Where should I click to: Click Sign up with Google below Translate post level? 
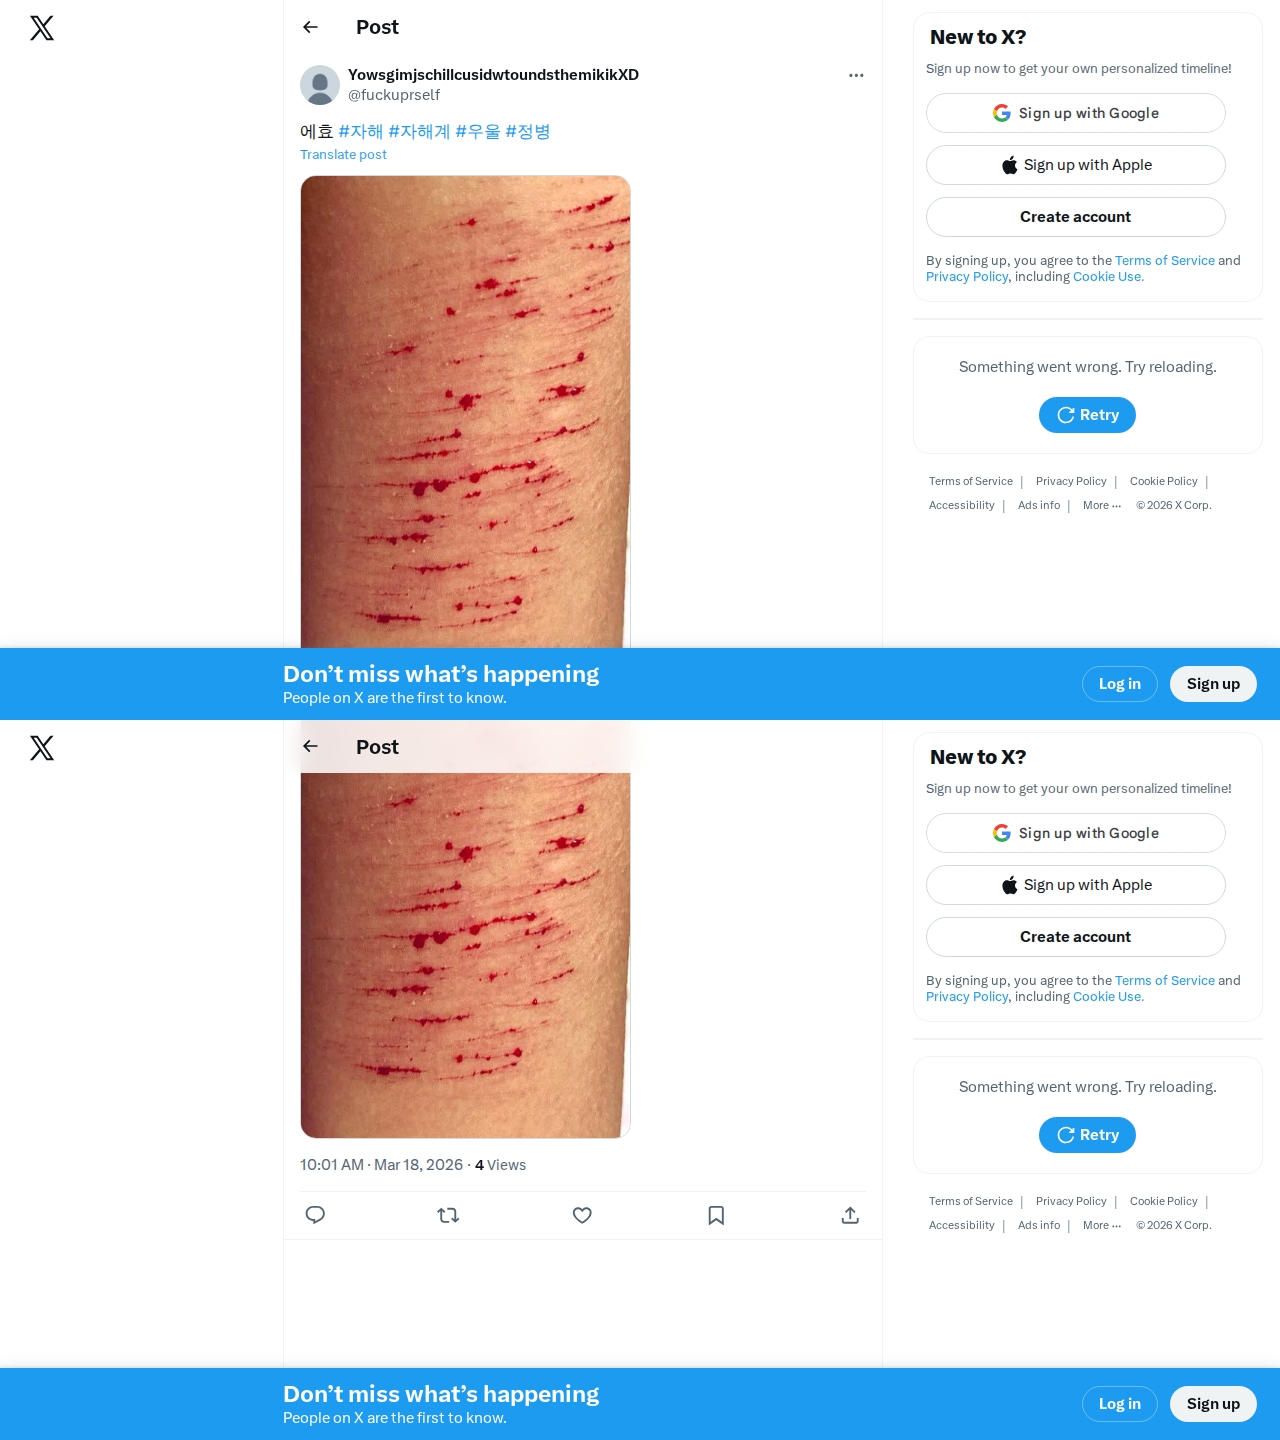point(1076,833)
